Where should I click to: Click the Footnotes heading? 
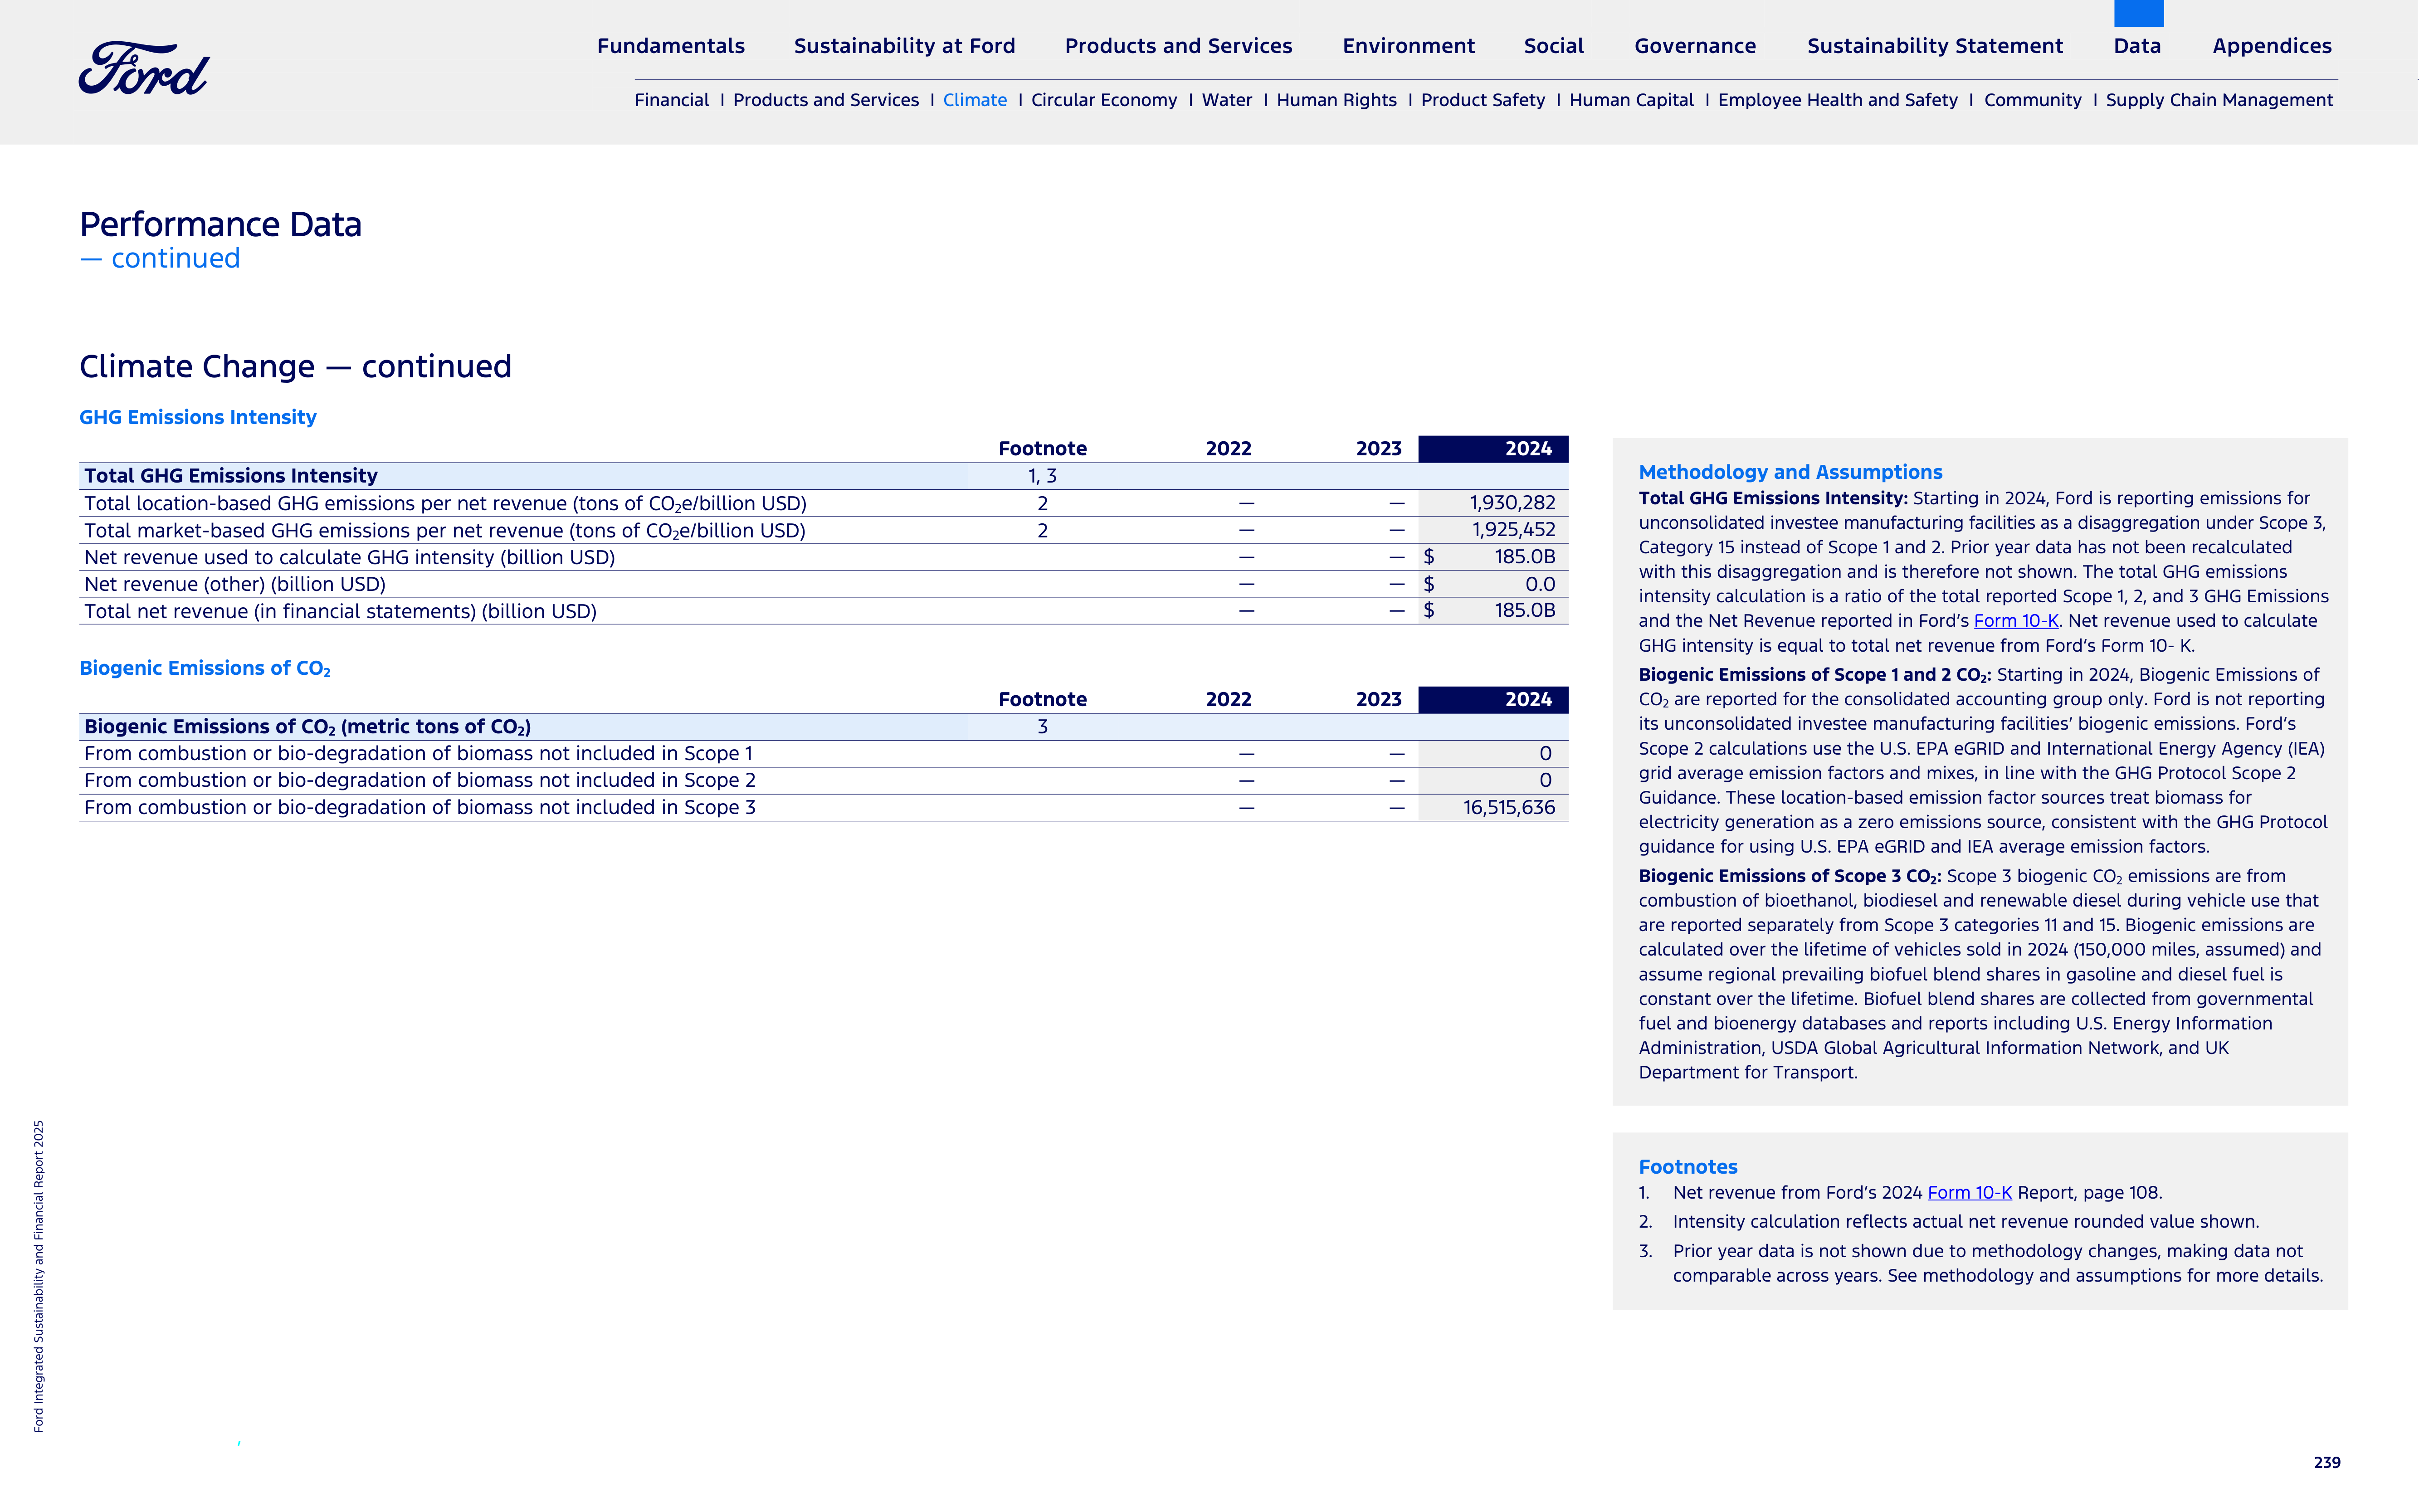coord(1687,1167)
